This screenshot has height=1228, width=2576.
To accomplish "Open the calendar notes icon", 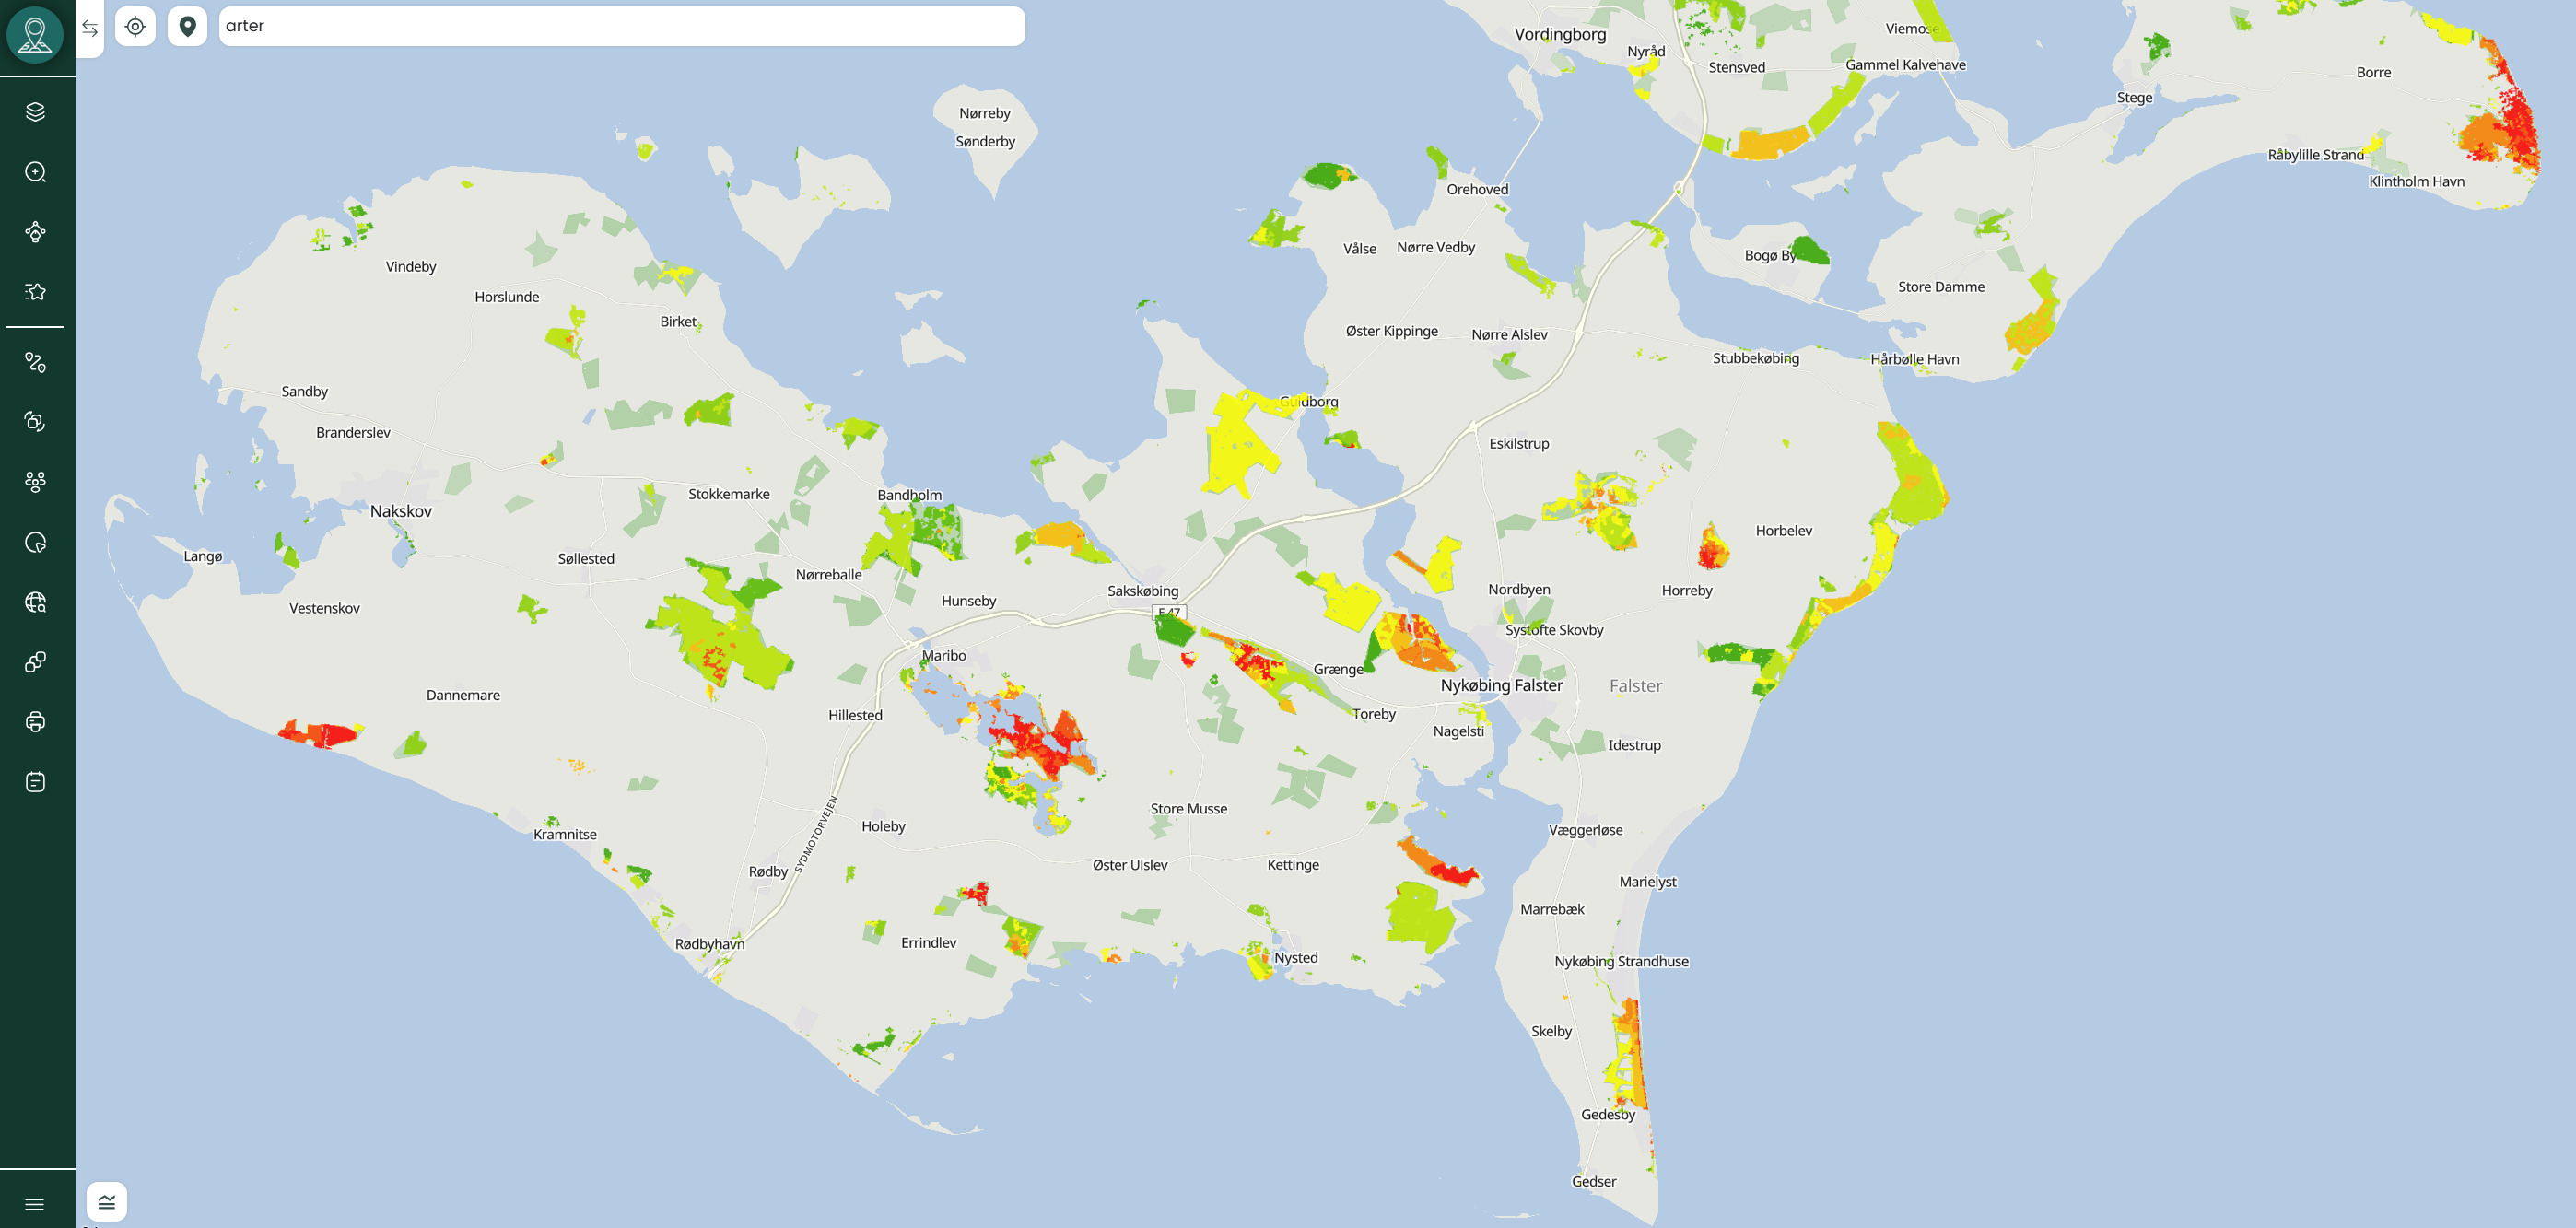I will 35,782.
